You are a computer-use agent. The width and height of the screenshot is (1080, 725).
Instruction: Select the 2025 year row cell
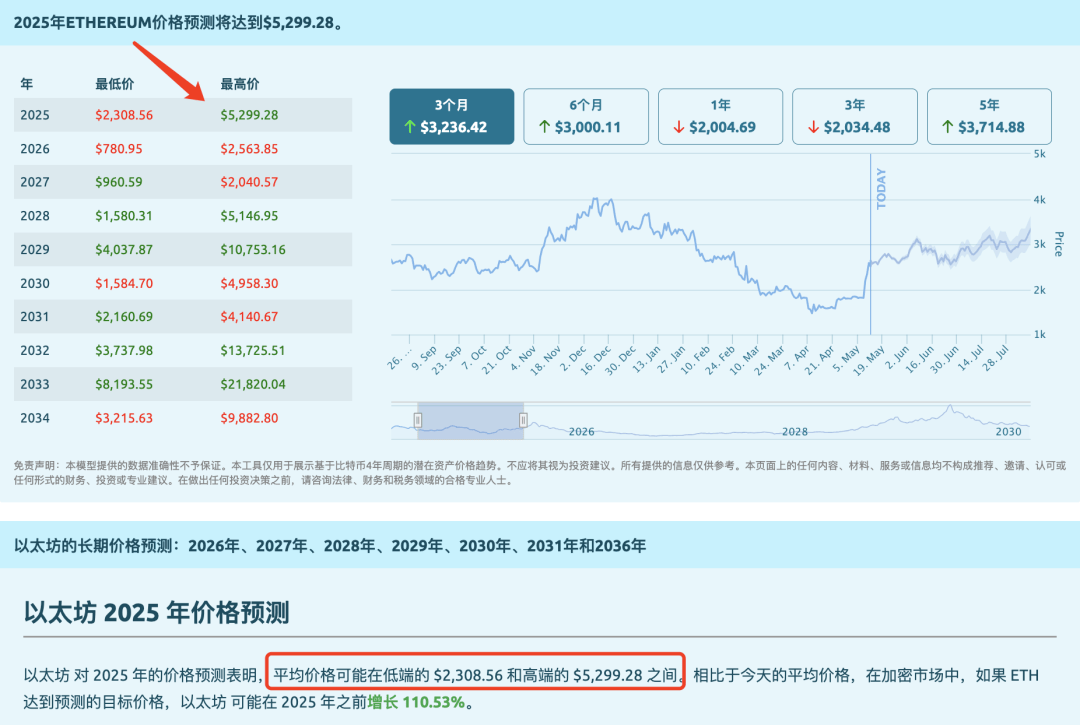coord(34,115)
